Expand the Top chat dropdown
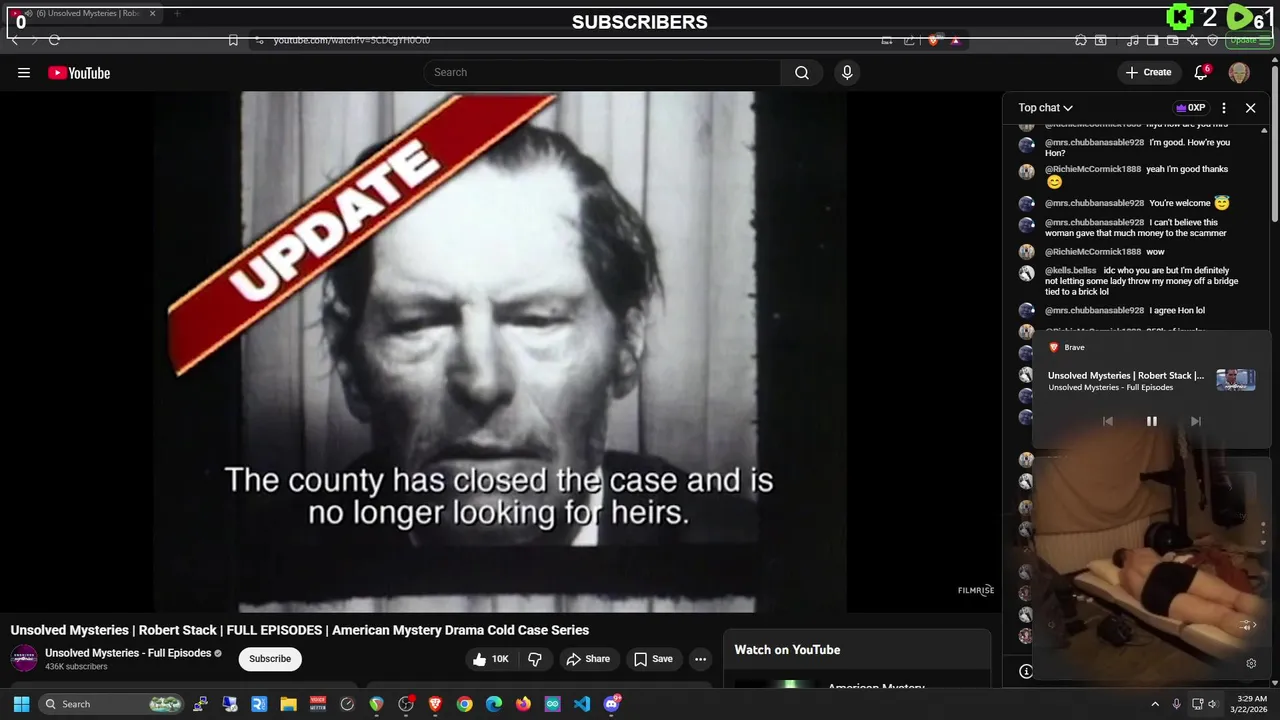This screenshot has height=720, width=1280. (x=1045, y=108)
